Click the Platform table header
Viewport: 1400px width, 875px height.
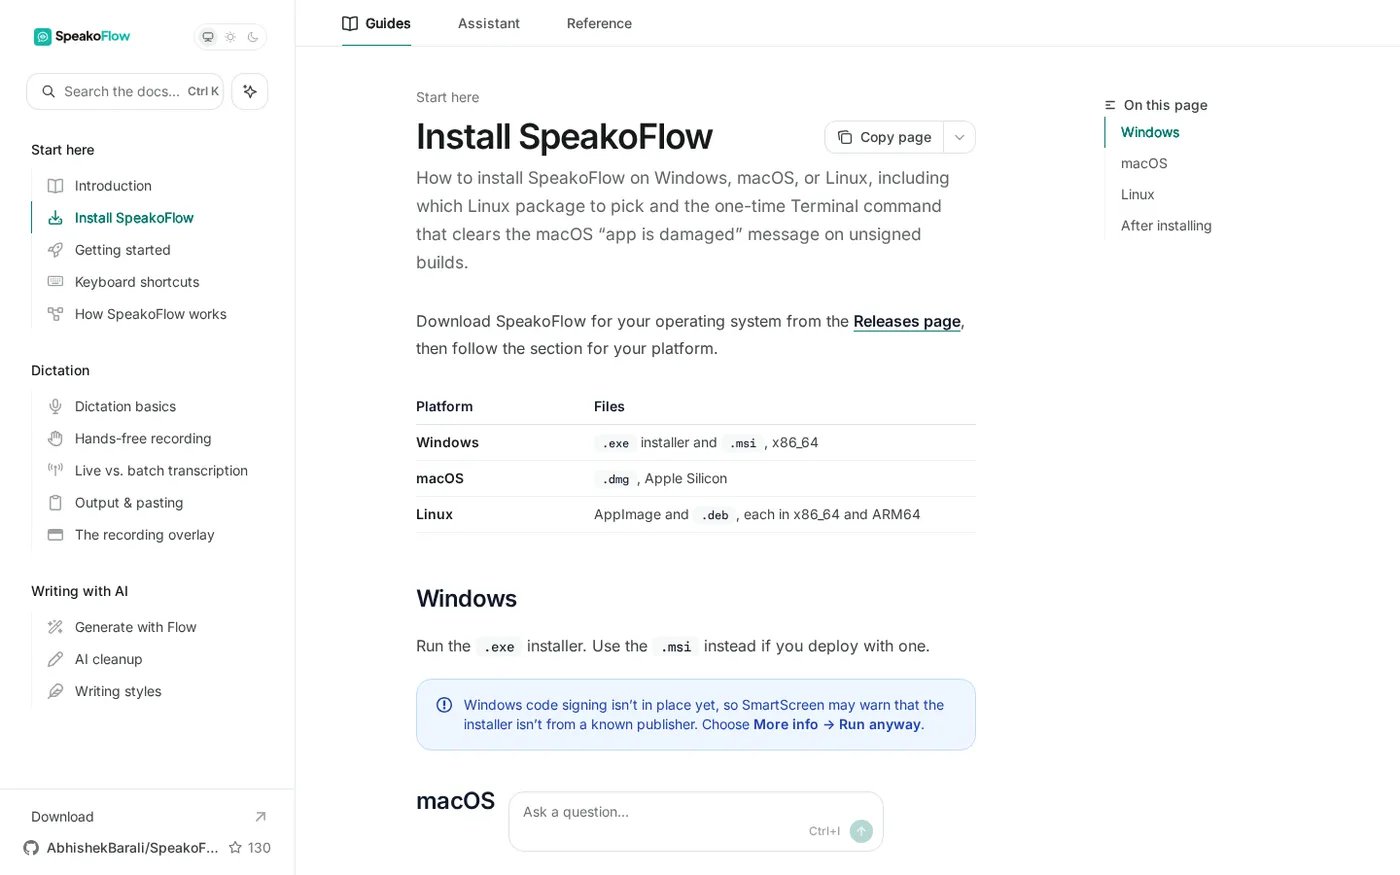[444, 406]
